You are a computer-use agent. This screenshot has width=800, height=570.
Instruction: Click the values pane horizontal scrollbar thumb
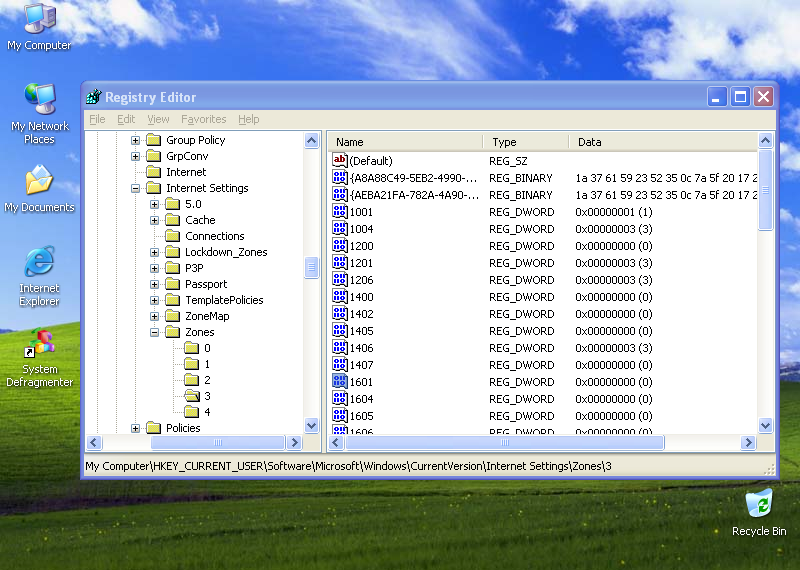505,442
